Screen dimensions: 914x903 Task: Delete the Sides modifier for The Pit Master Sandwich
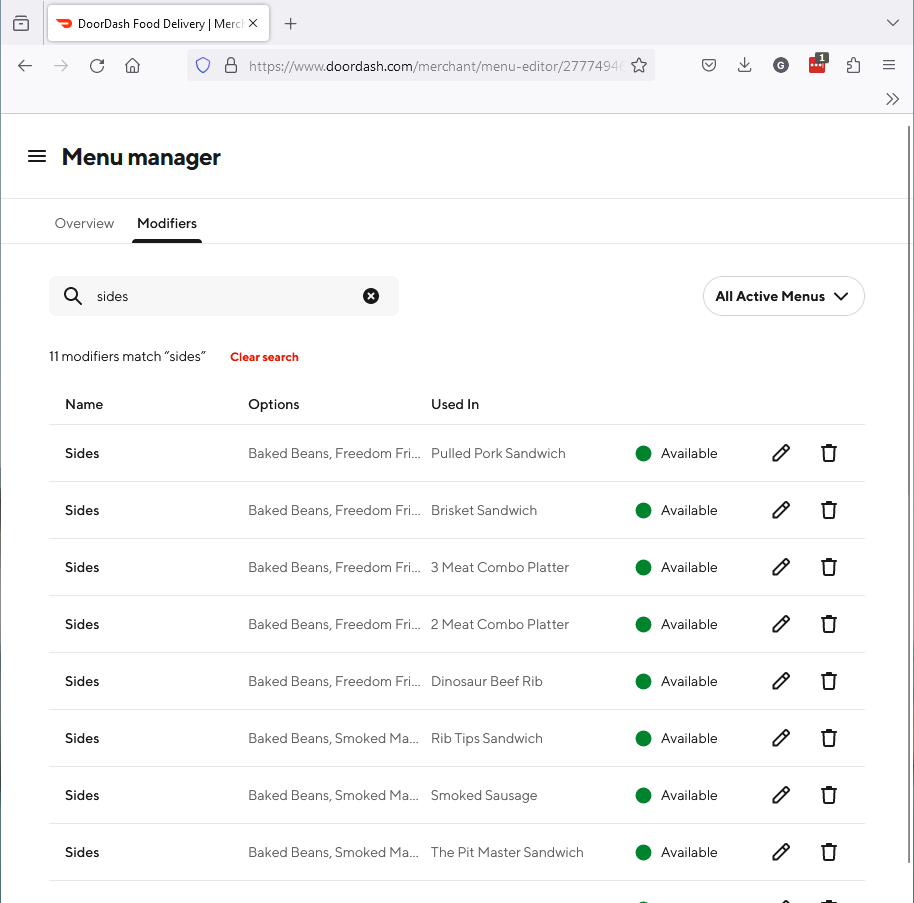829,852
